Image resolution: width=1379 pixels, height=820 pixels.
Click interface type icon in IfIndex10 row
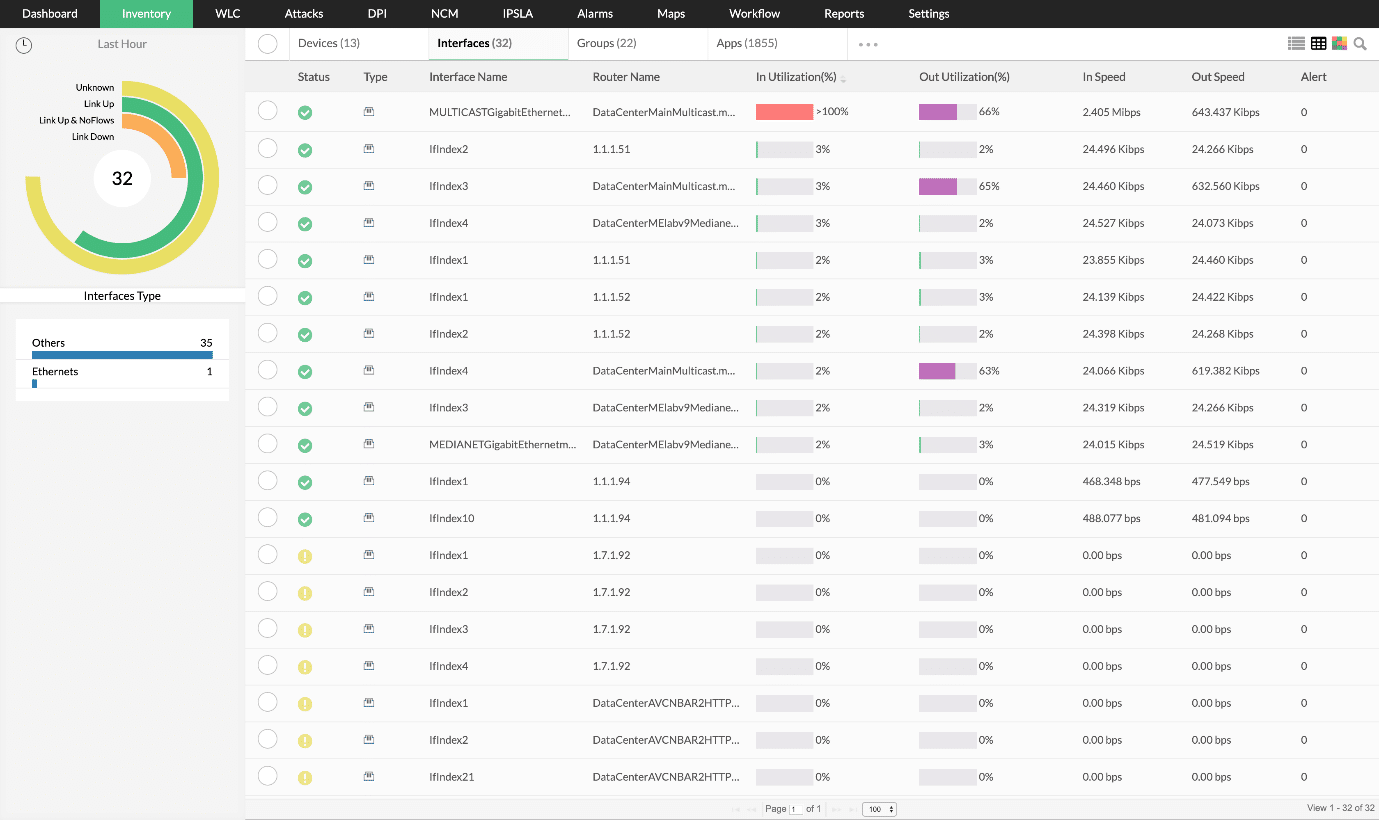pos(369,518)
